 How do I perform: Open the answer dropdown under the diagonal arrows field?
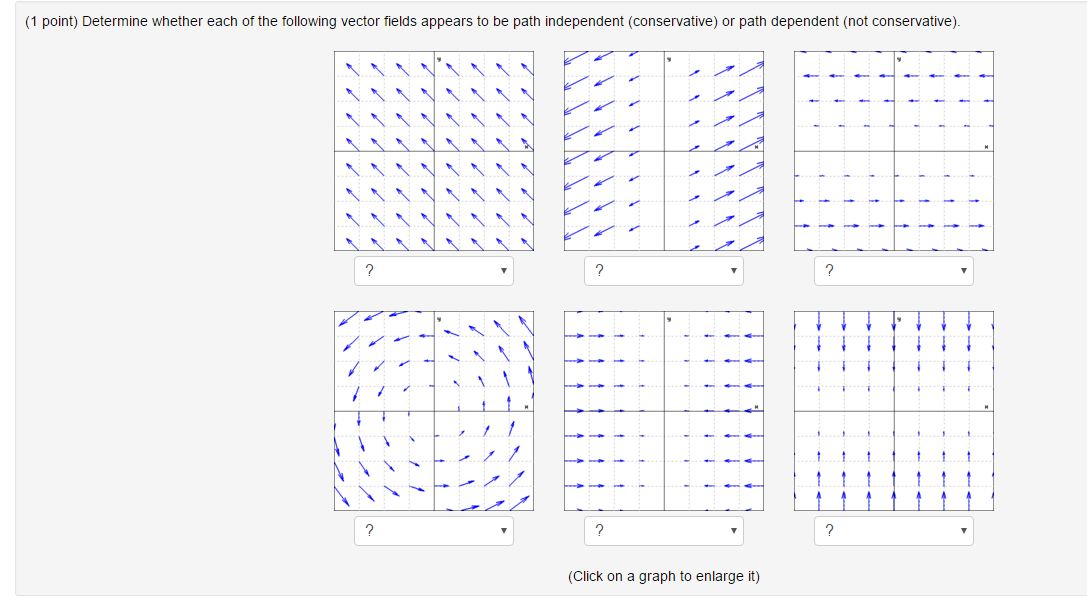(x=434, y=270)
